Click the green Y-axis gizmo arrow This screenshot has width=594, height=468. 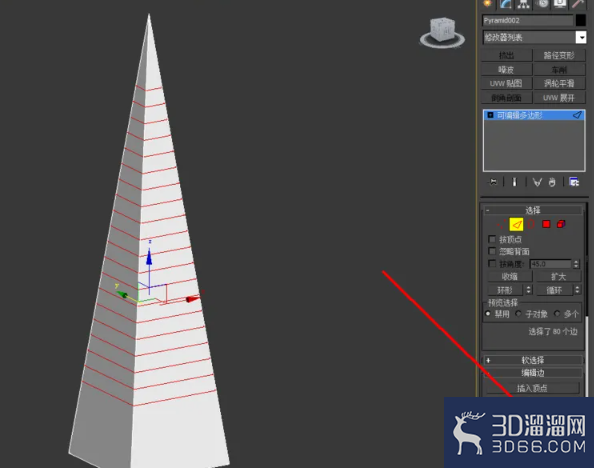tap(122, 294)
